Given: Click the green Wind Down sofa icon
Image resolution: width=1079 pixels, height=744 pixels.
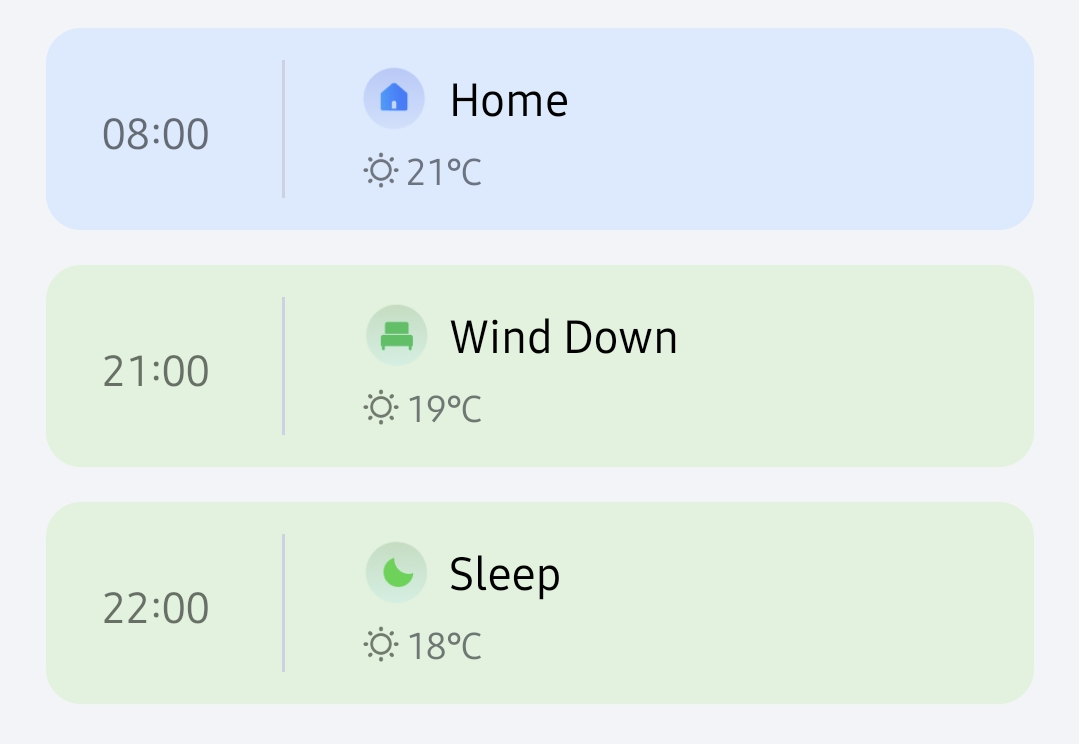Looking at the screenshot, I should tap(396, 336).
